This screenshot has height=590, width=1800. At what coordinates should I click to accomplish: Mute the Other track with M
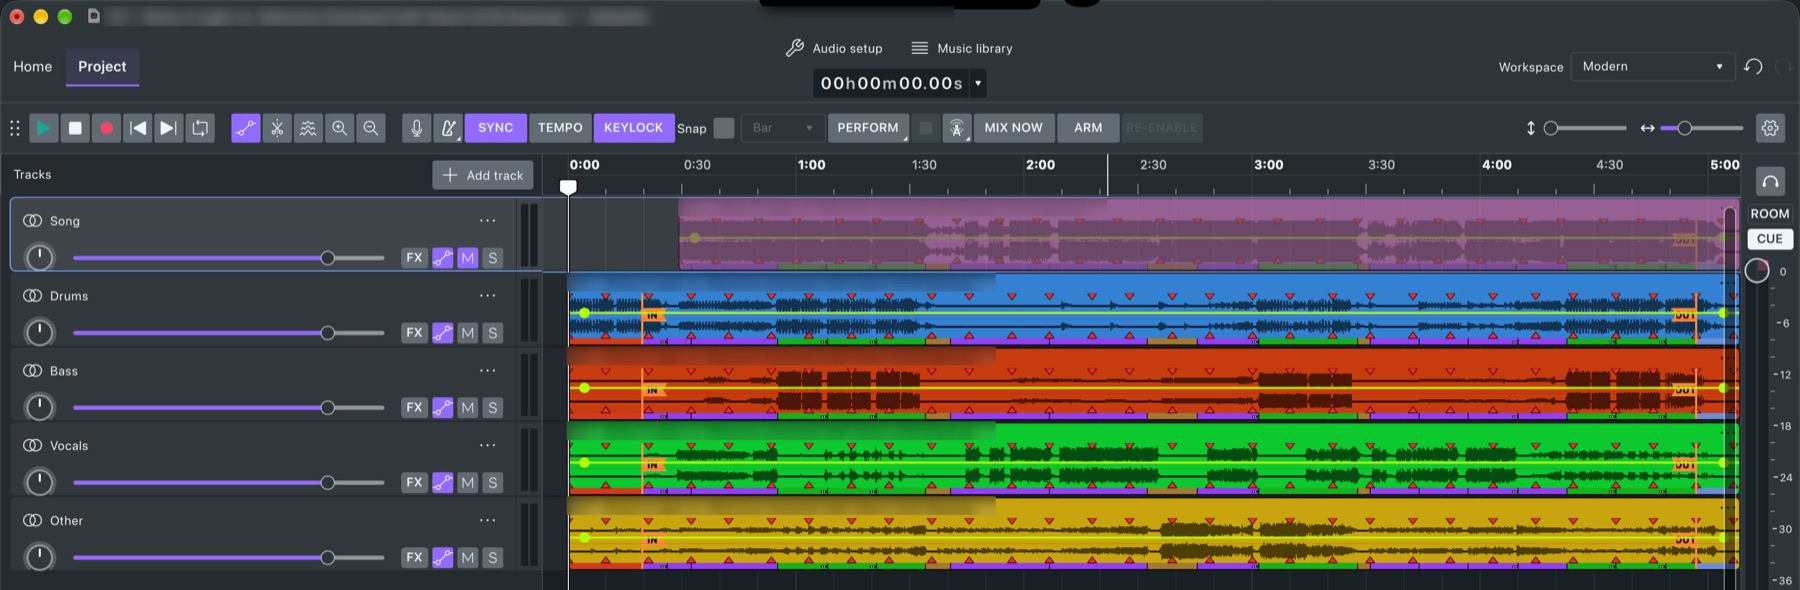tap(467, 557)
